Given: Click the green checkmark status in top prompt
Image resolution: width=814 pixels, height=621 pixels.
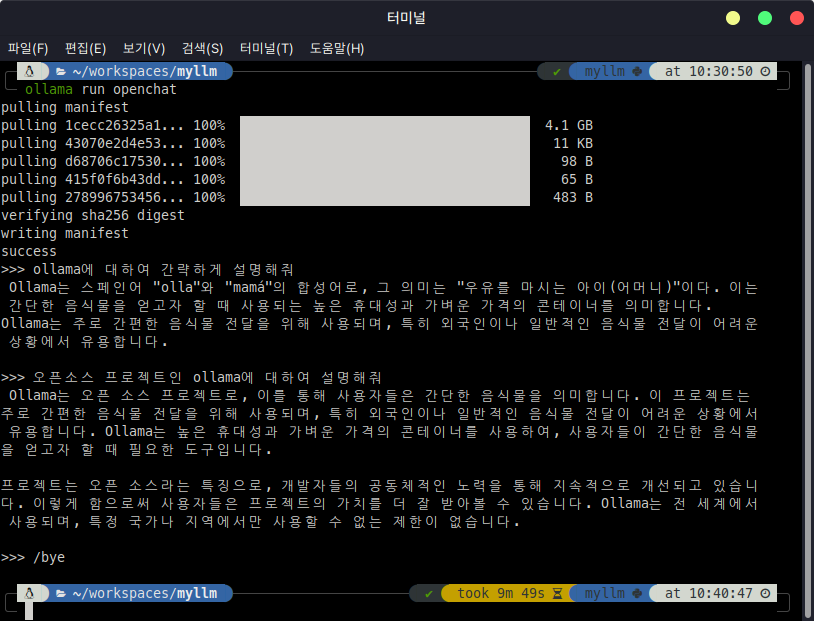Looking at the screenshot, I should [557, 72].
